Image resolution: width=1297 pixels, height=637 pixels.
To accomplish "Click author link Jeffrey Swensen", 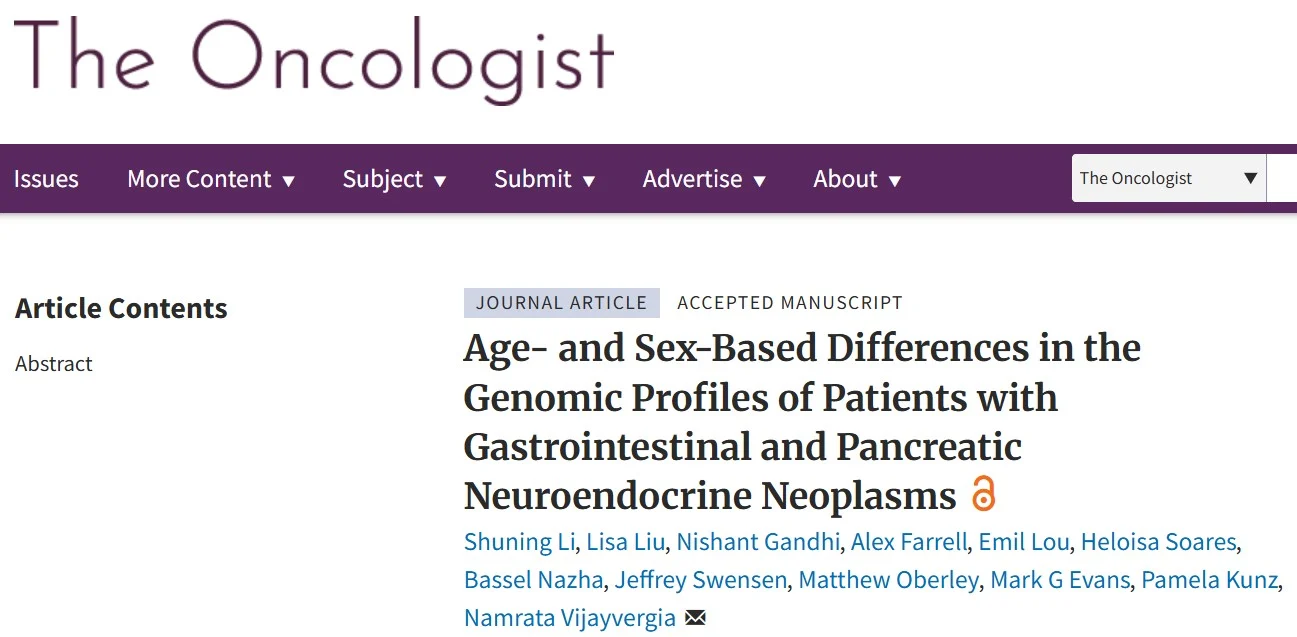I will (x=700, y=580).
